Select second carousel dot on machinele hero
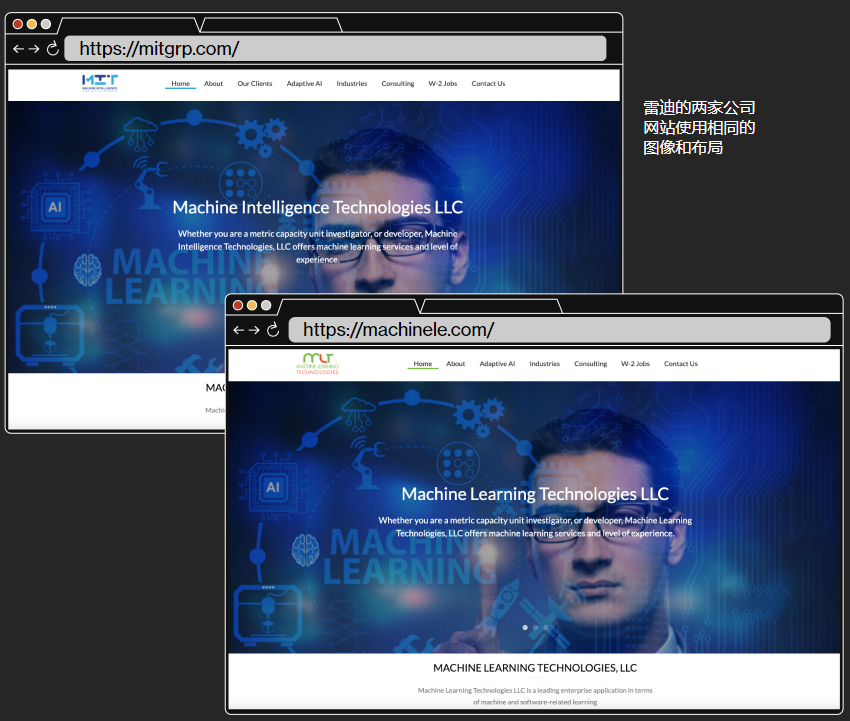Viewport: 850px width, 721px height. pos(535,627)
